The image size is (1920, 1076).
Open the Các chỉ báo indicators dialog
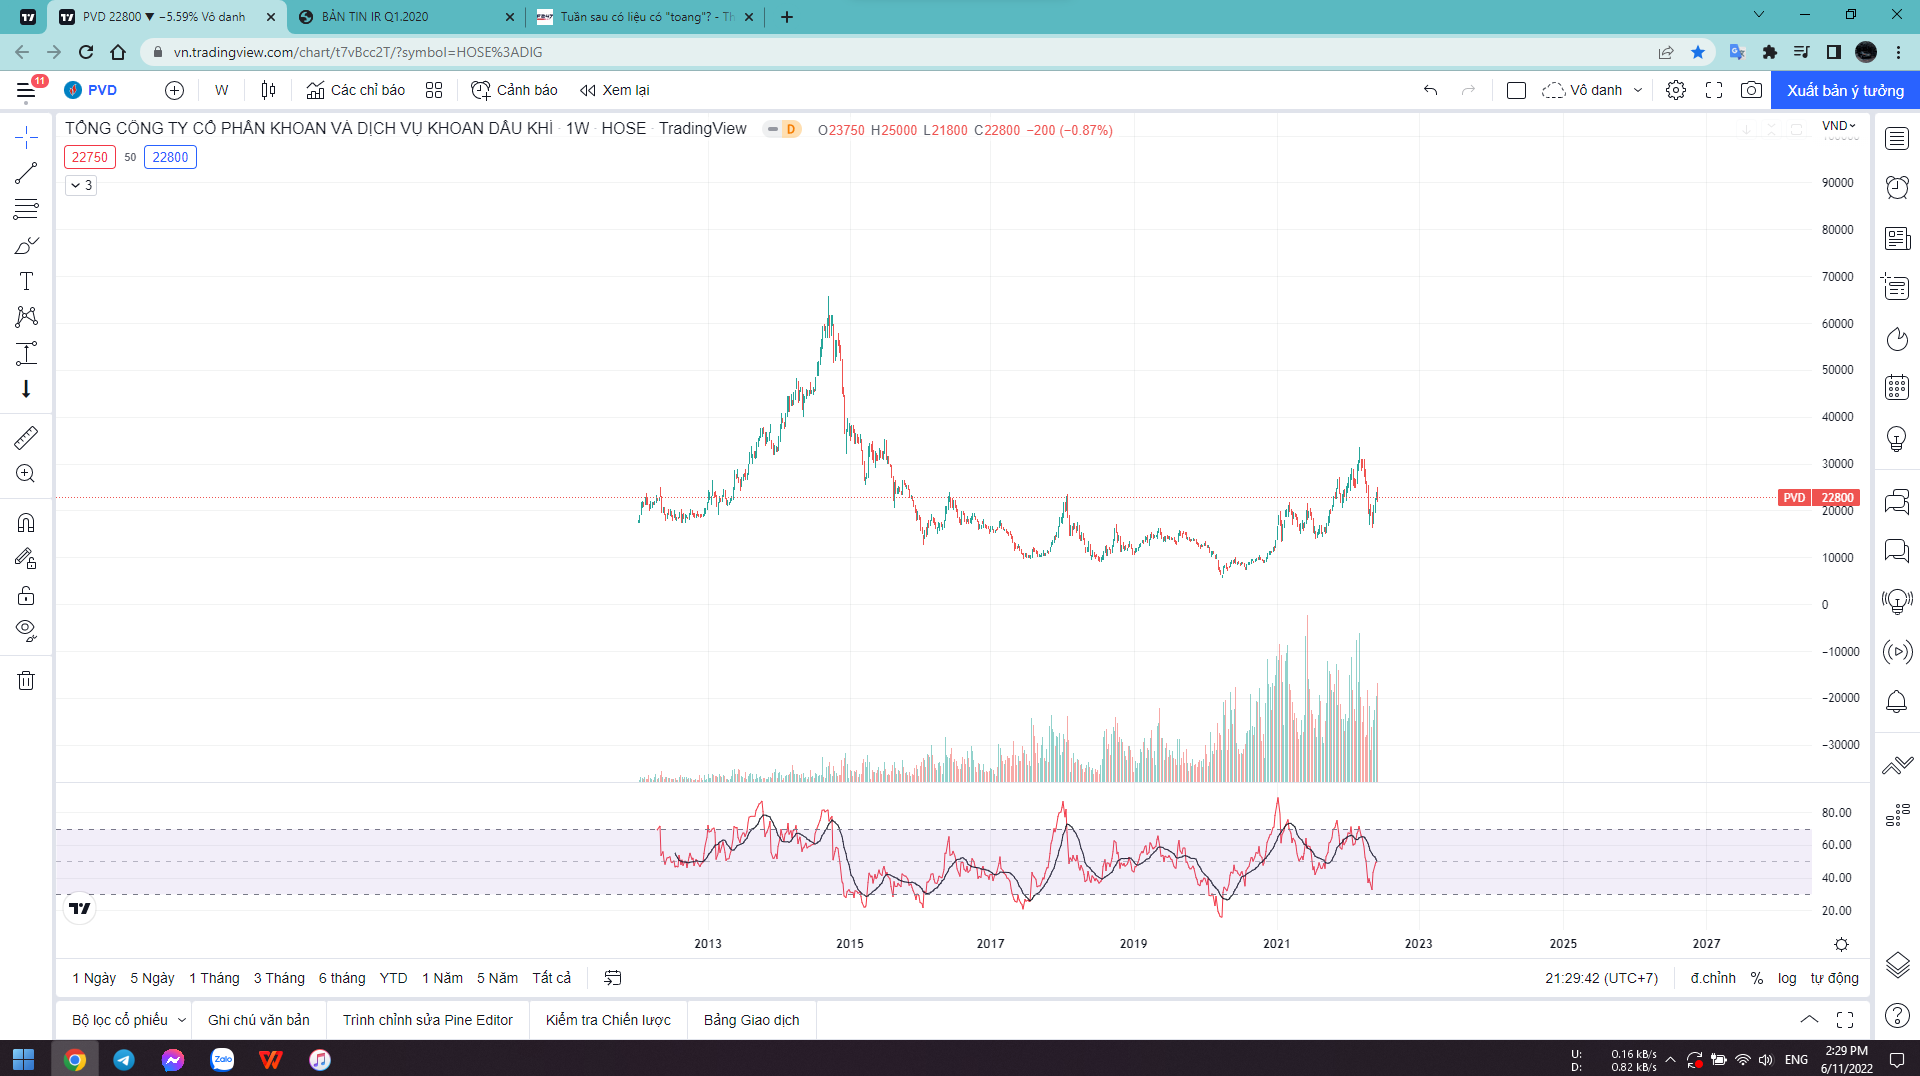[356, 90]
